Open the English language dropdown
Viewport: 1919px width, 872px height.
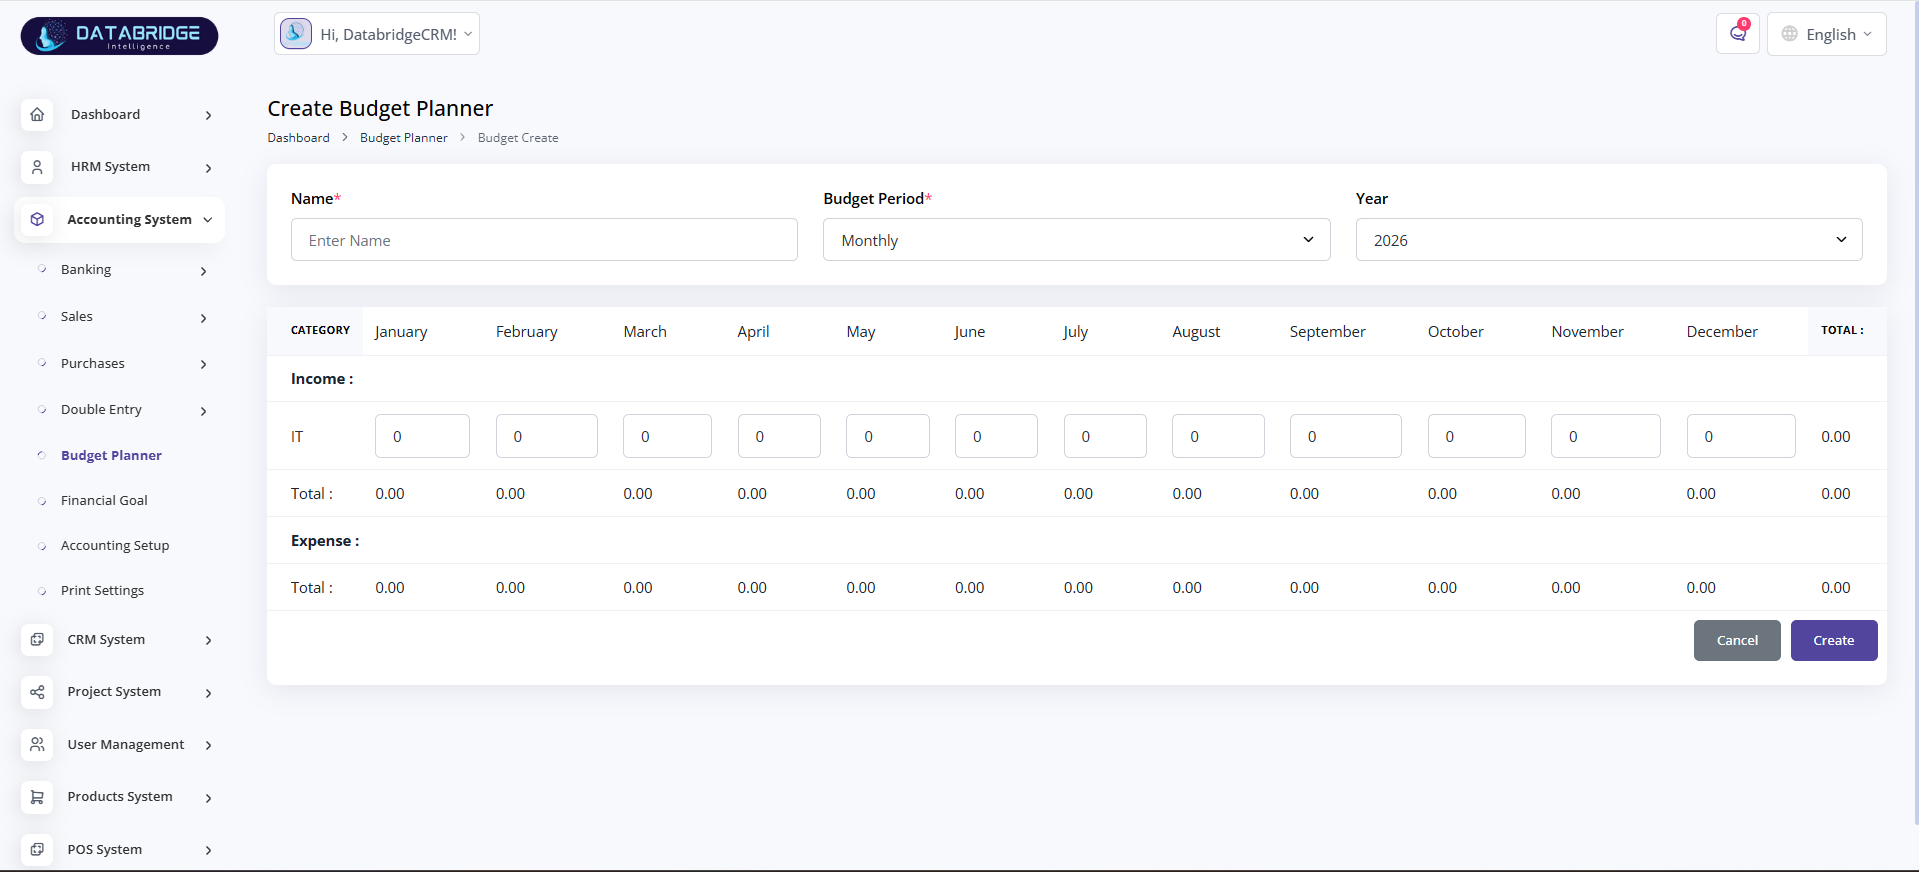pos(1826,34)
